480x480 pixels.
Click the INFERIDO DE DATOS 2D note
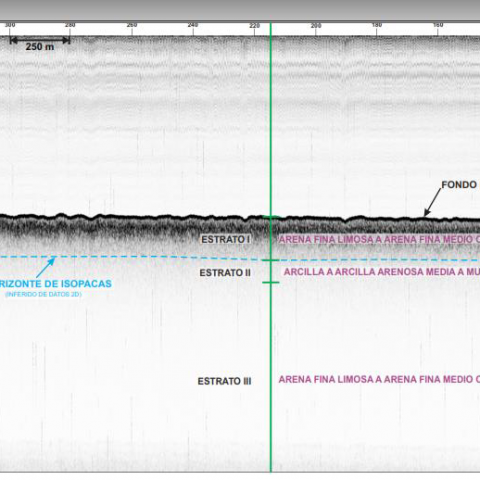point(43,294)
